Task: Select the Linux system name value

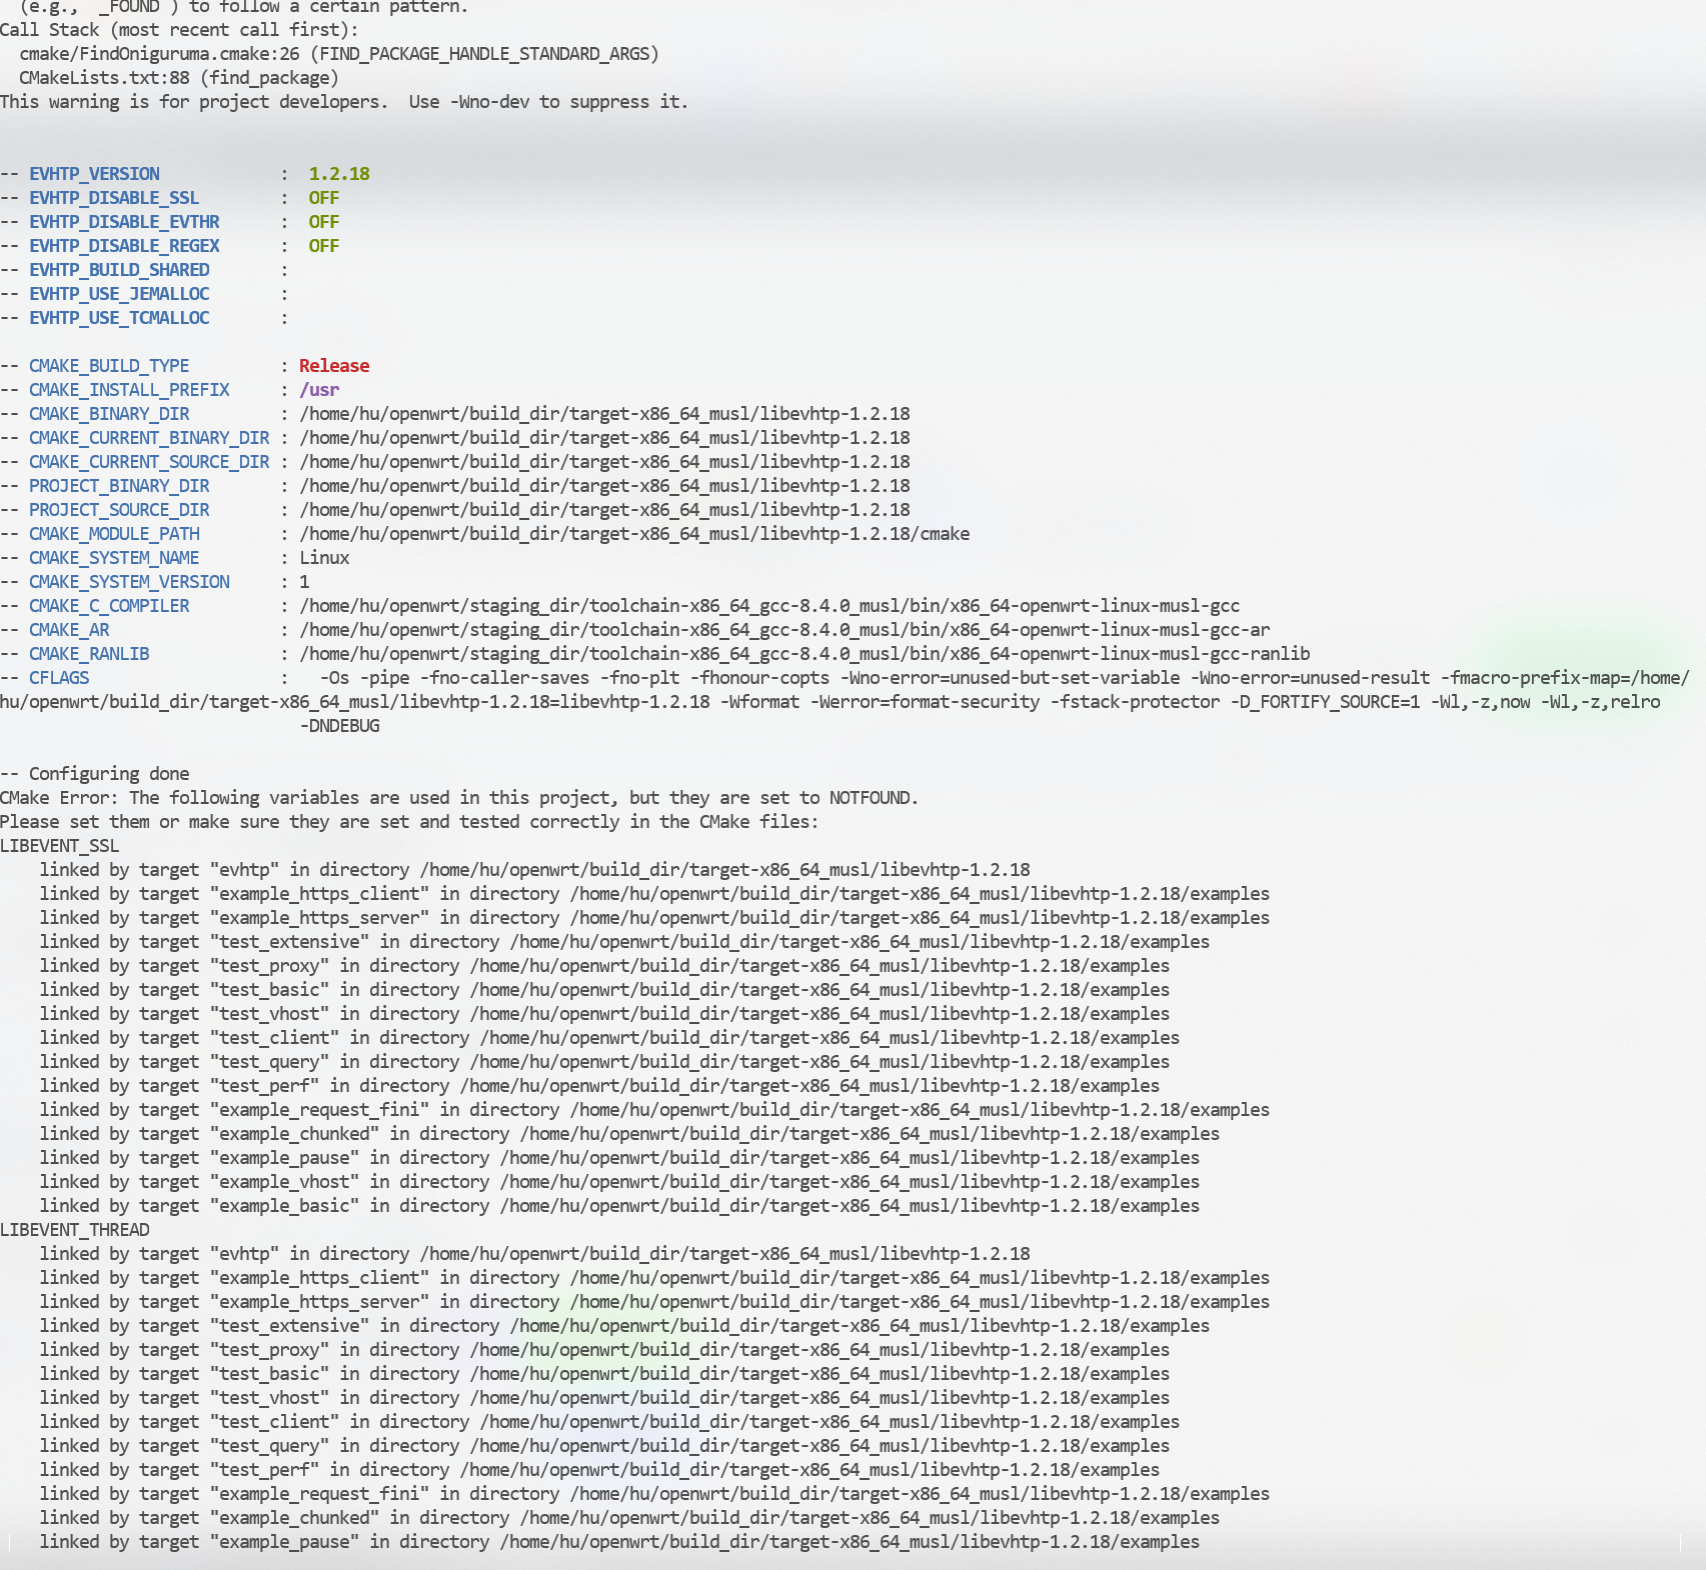Action: point(324,558)
